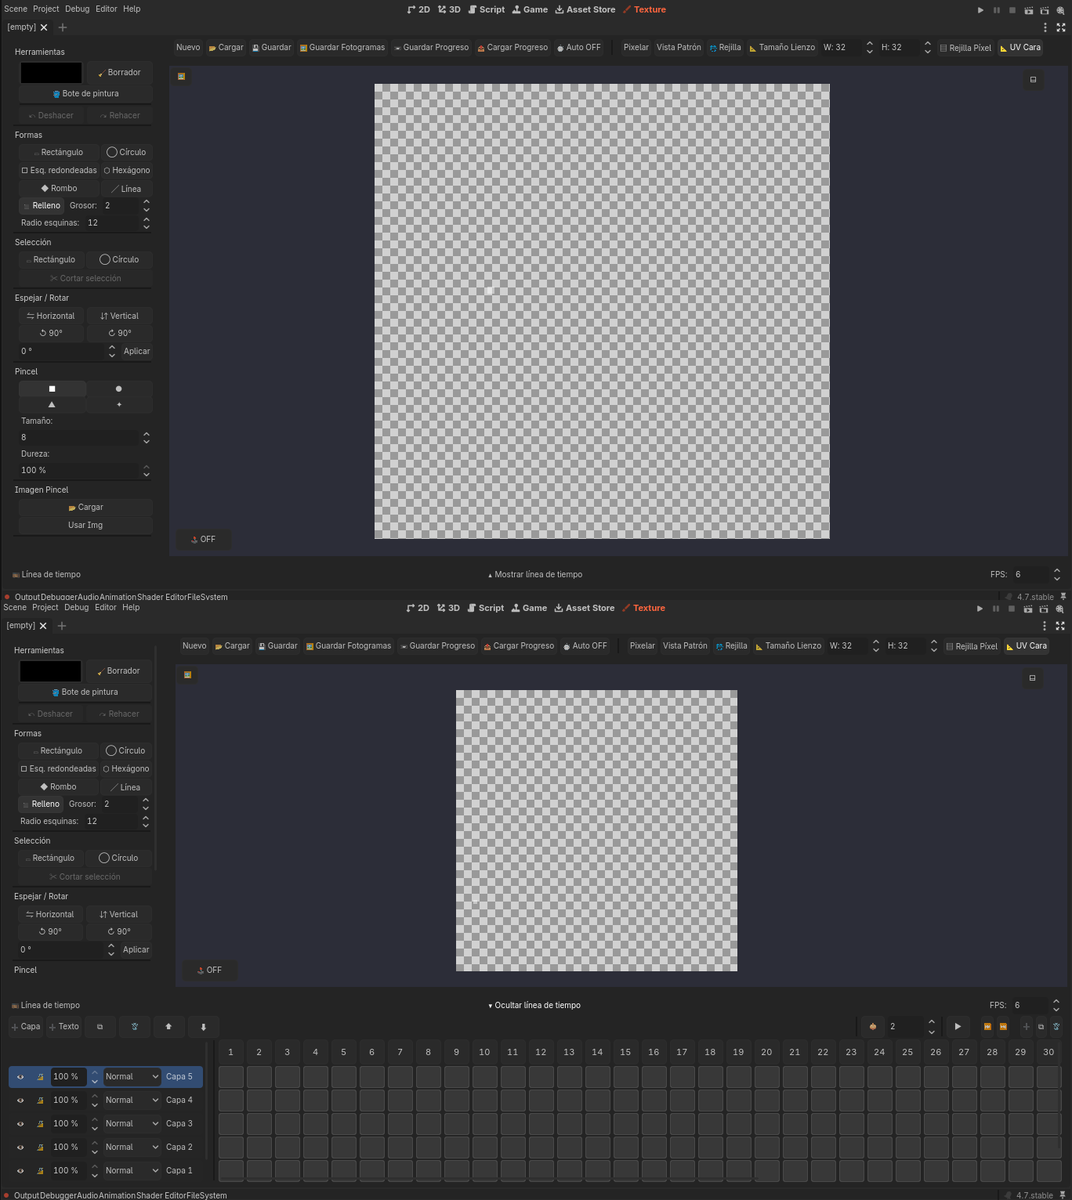Open blend mode dropdown for Capa 2
The height and width of the screenshot is (1200, 1072).
point(132,1147)
